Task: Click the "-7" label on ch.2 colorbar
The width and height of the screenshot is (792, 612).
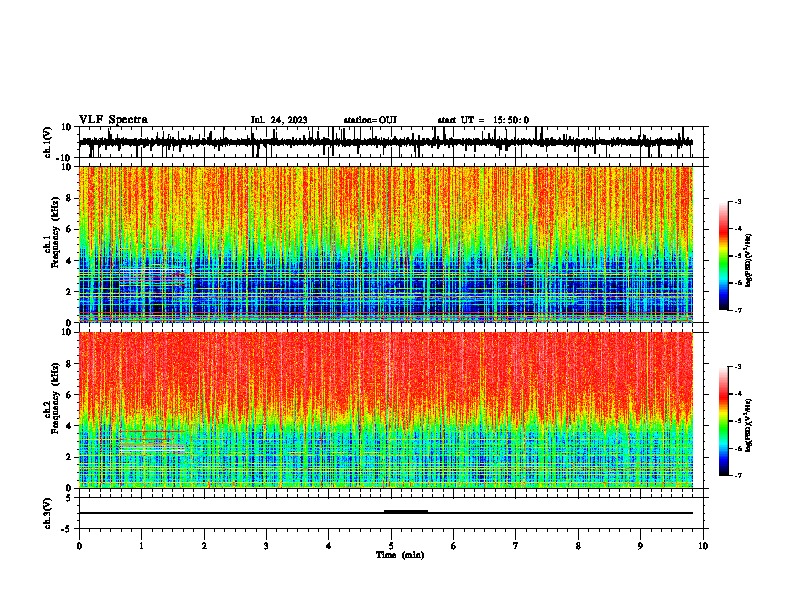Action: (737, 476)
